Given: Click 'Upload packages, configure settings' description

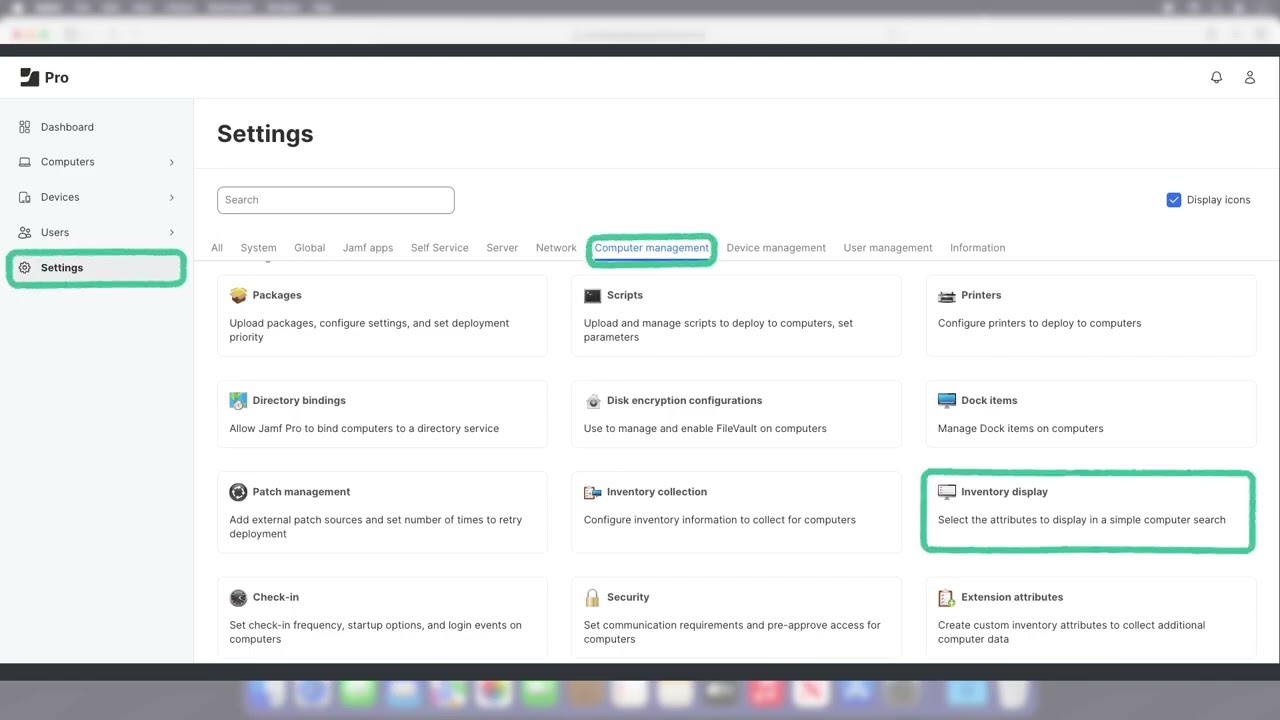Looking at the screenshot, I should pyautogui.click(x=369, y=330).
